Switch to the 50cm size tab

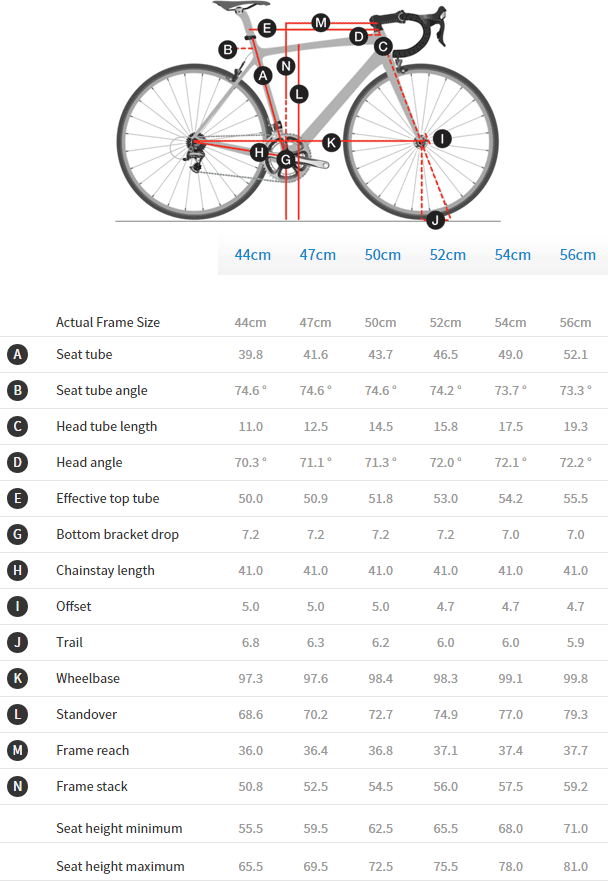click(383, 255)
